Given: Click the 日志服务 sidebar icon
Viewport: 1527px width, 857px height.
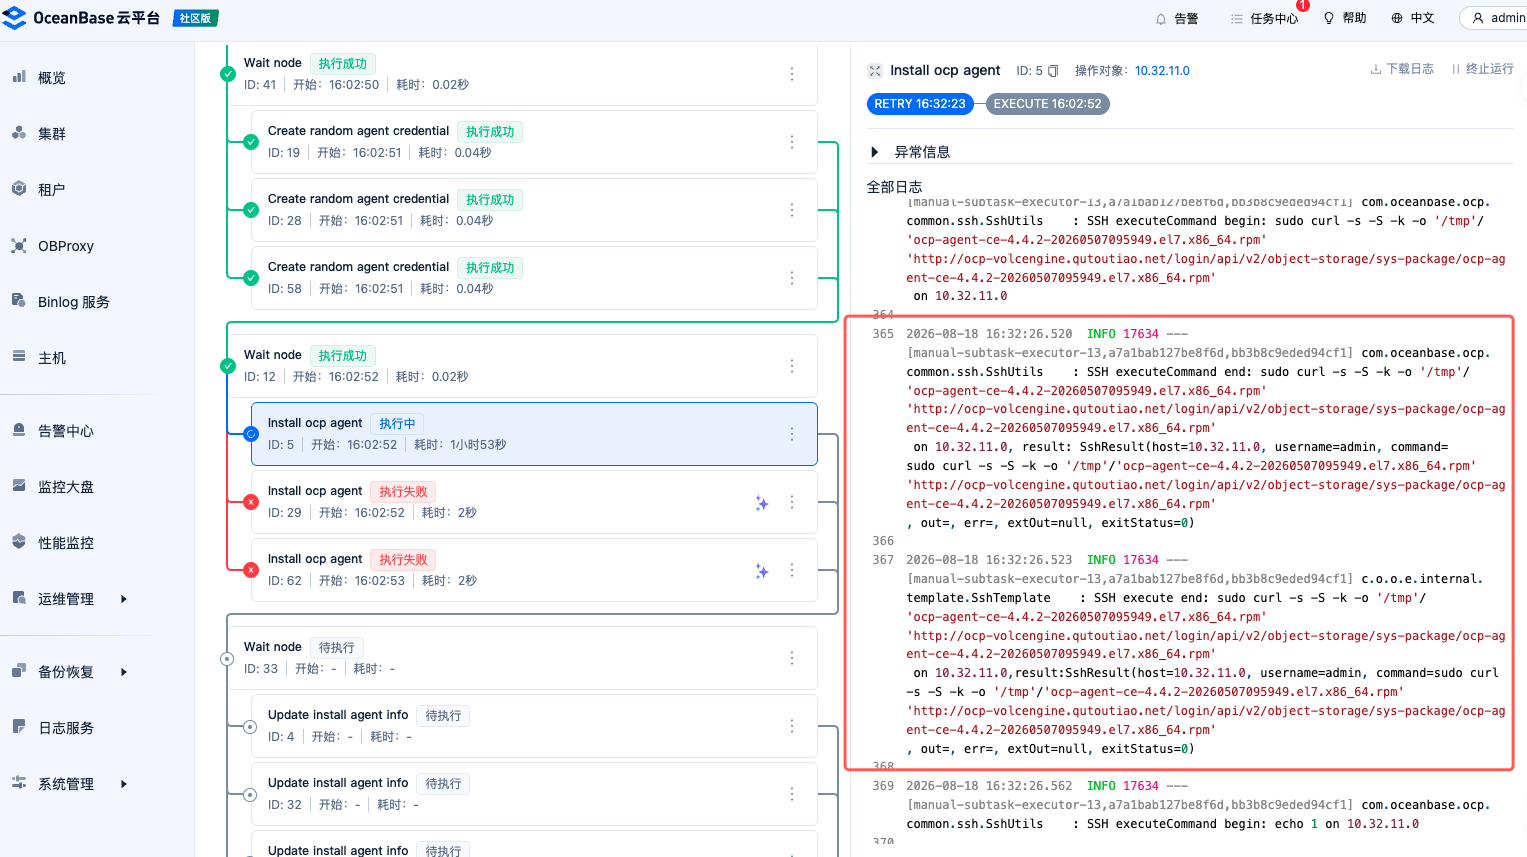Looking at the screenshot, I should [19, 727].
